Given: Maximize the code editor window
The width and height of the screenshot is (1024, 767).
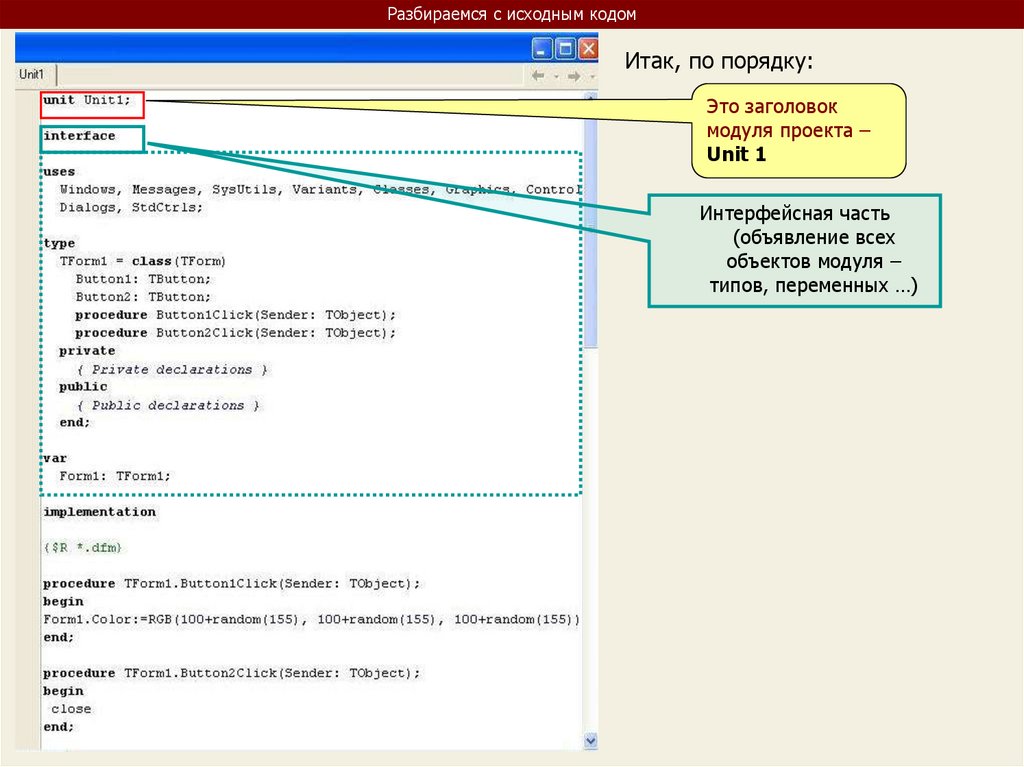Looking at the screenshot, I should [566, 49].
